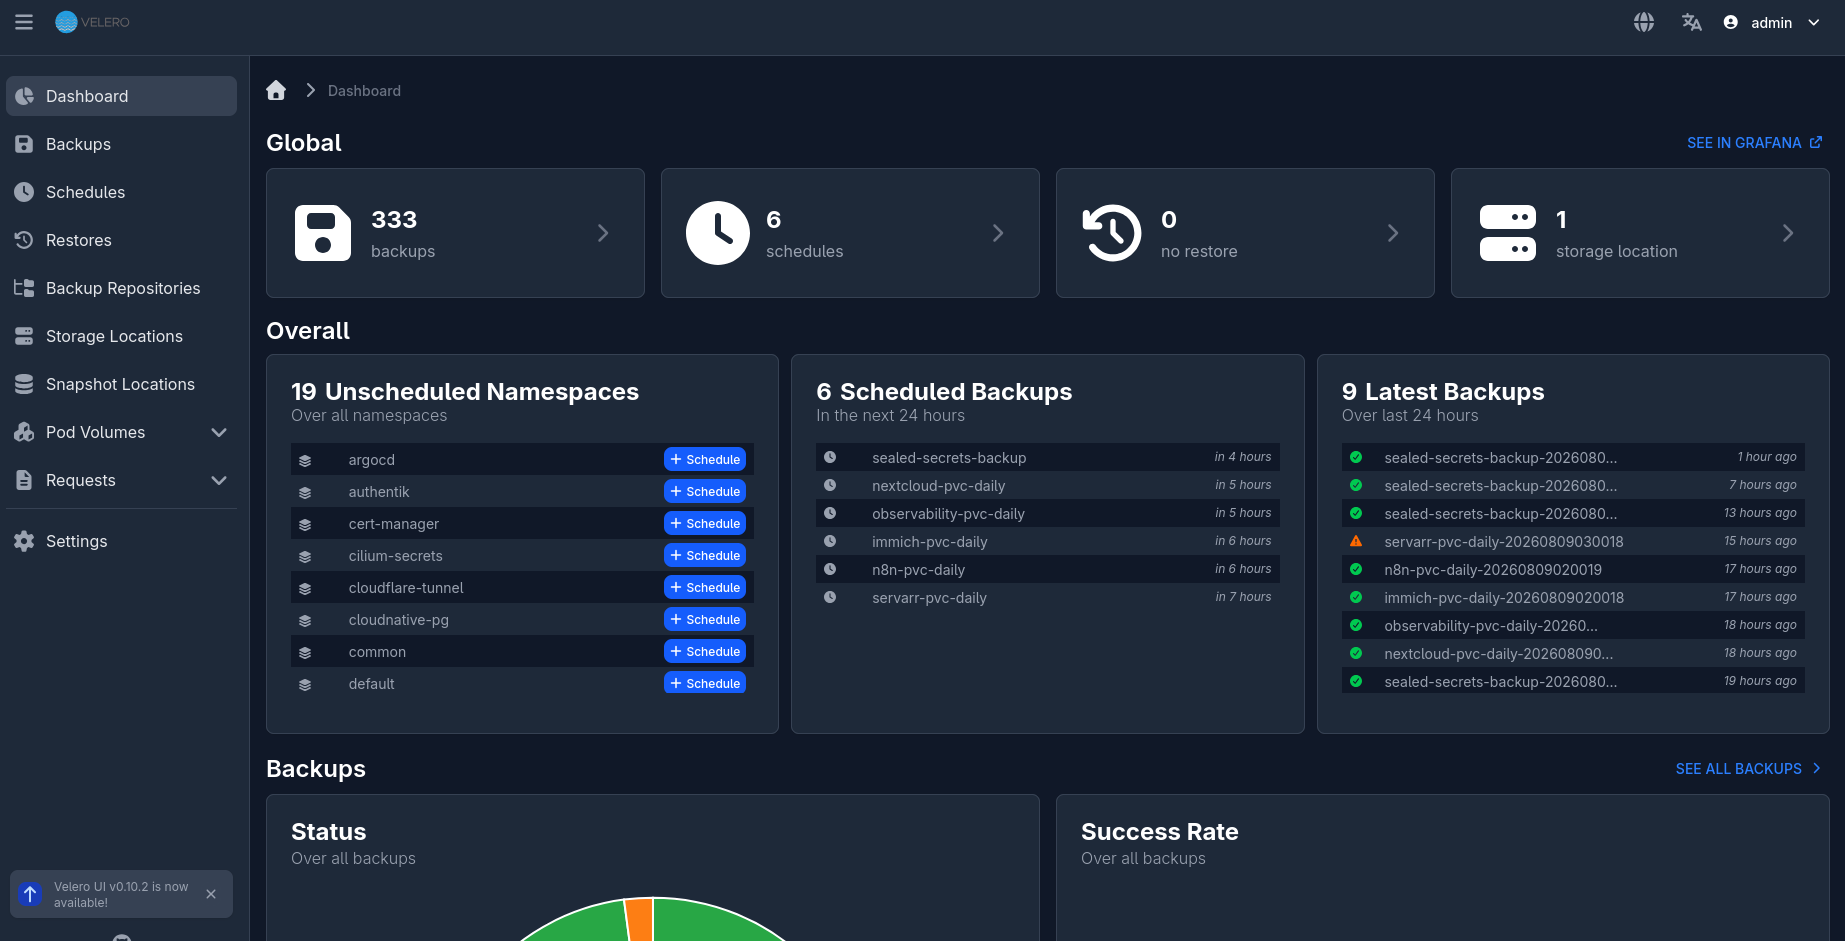Image resolution: width=1845 pixels, height=941 pixels.
Task: Click the orange slice of status pie chart
Action: (639, 920)
